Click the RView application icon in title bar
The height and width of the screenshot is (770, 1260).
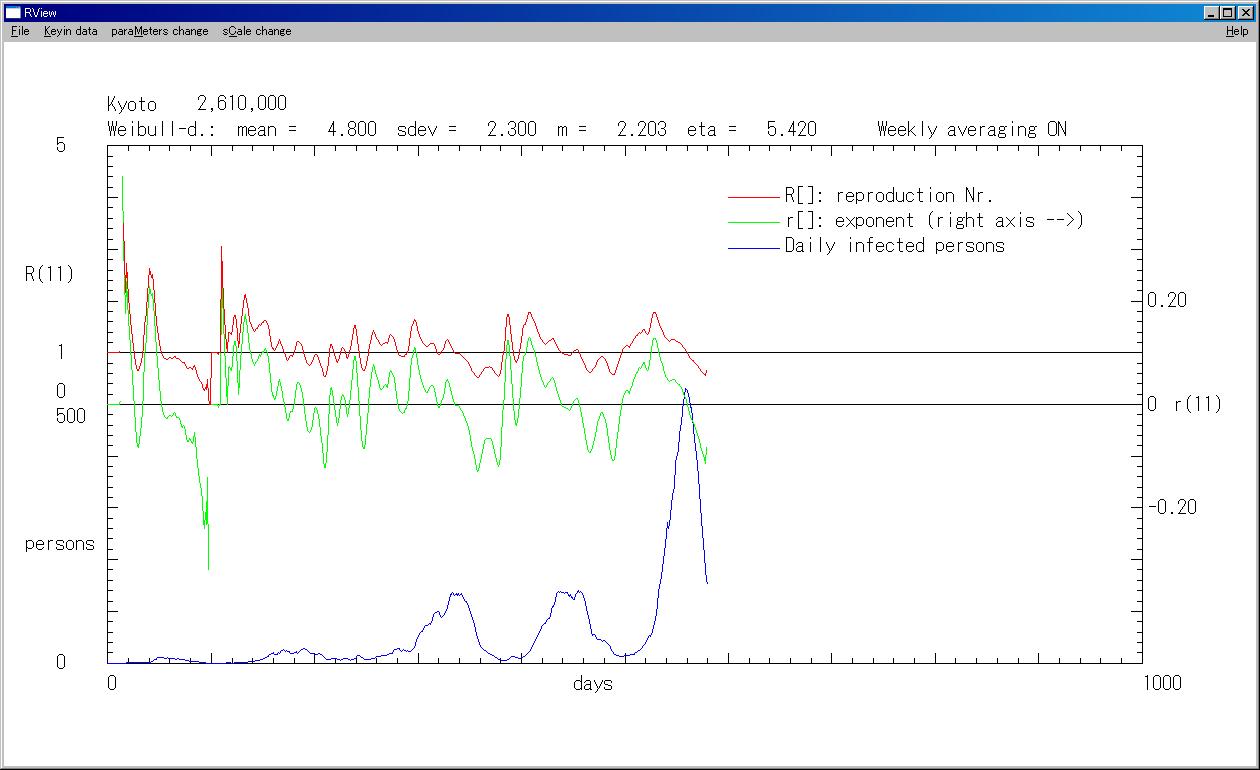[x=13, y=13]
